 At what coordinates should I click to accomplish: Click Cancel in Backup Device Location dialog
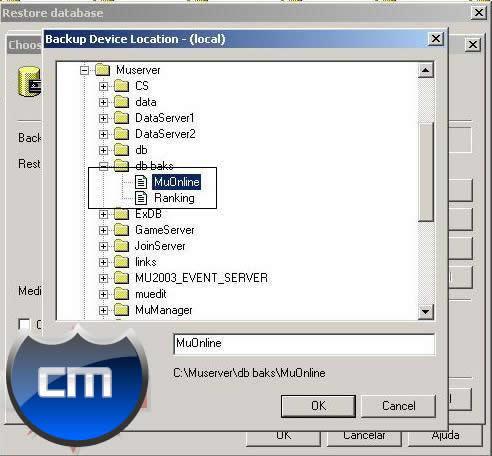[x=398, y=406]
